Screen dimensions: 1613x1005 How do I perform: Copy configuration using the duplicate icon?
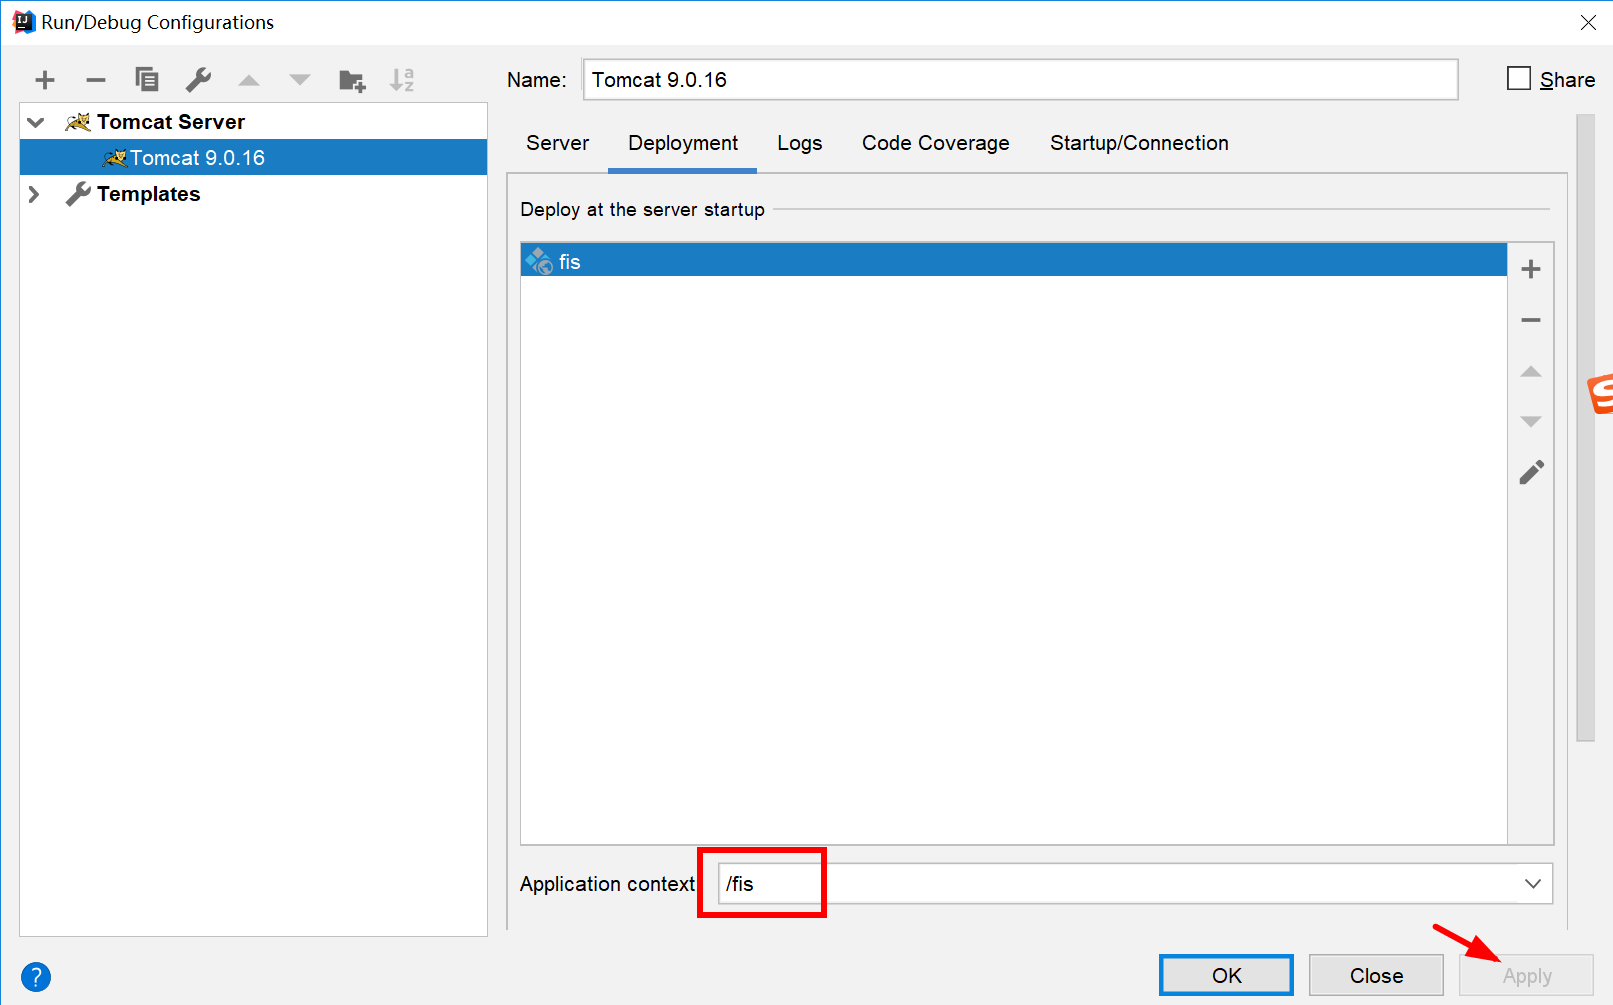pyautogui.click(x=147, y=79)
